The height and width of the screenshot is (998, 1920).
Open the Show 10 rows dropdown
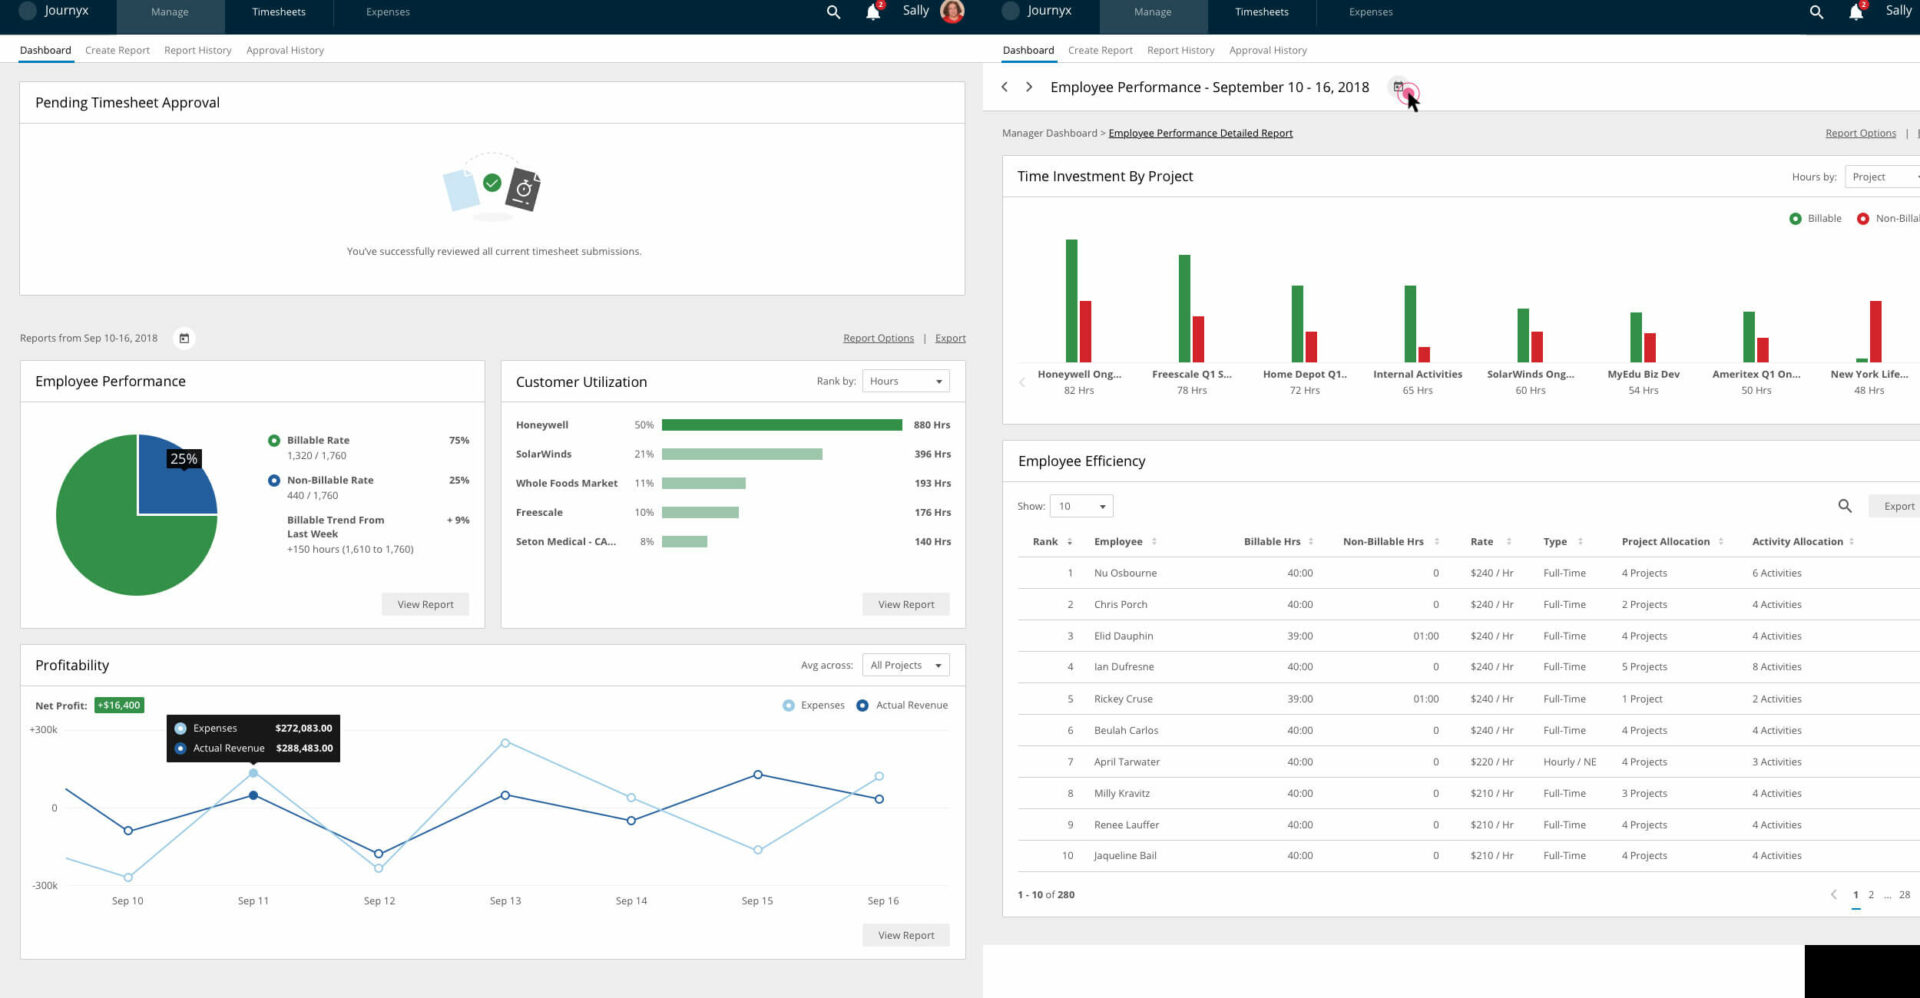coord(1081,506)
